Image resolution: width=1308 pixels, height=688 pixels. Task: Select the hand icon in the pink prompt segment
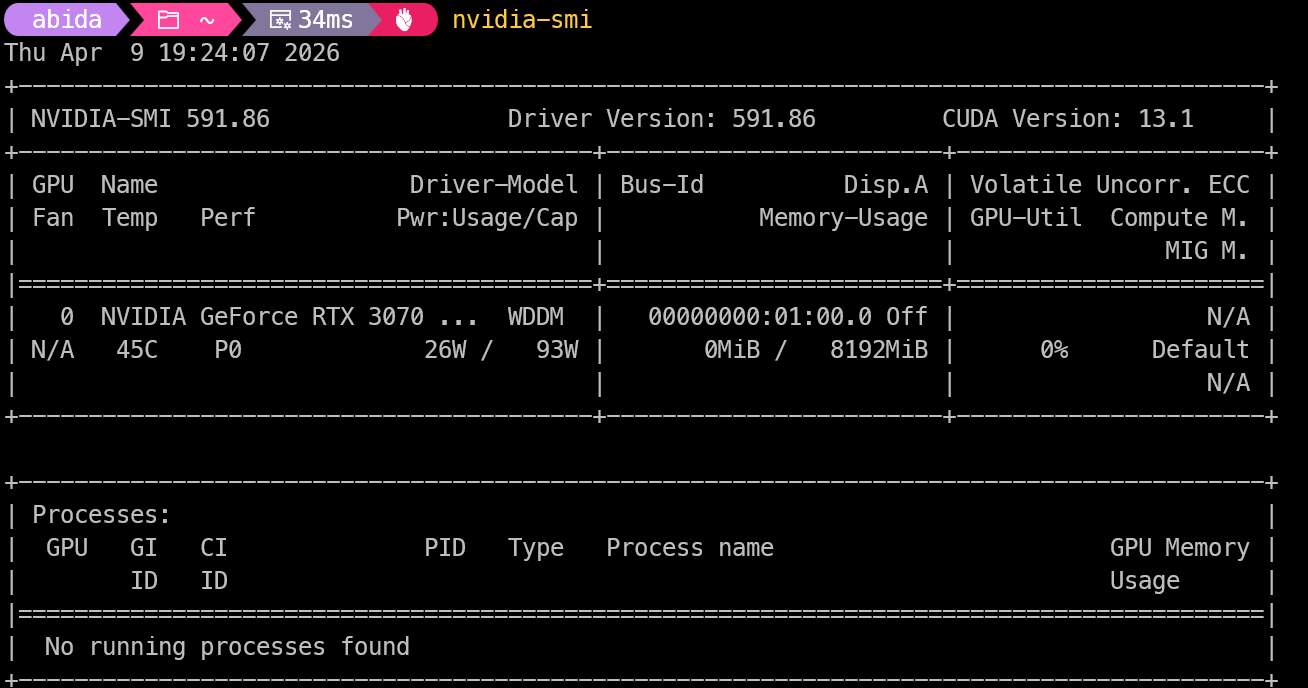(404, 18)
